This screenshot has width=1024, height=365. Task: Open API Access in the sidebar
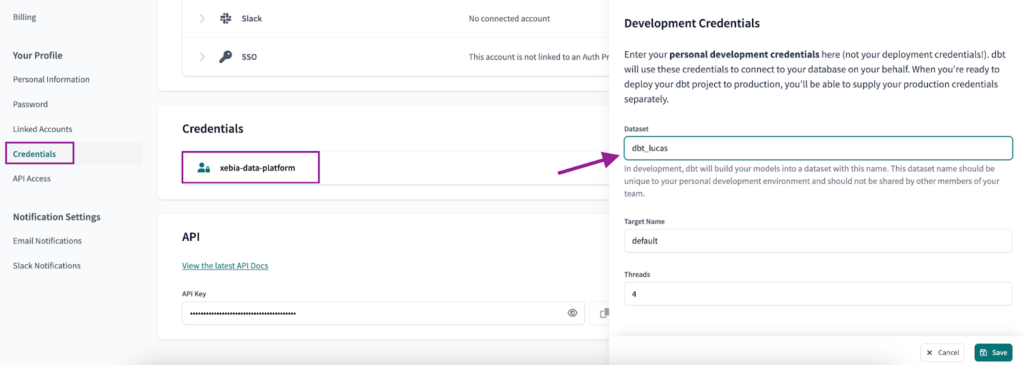(32, 178)
